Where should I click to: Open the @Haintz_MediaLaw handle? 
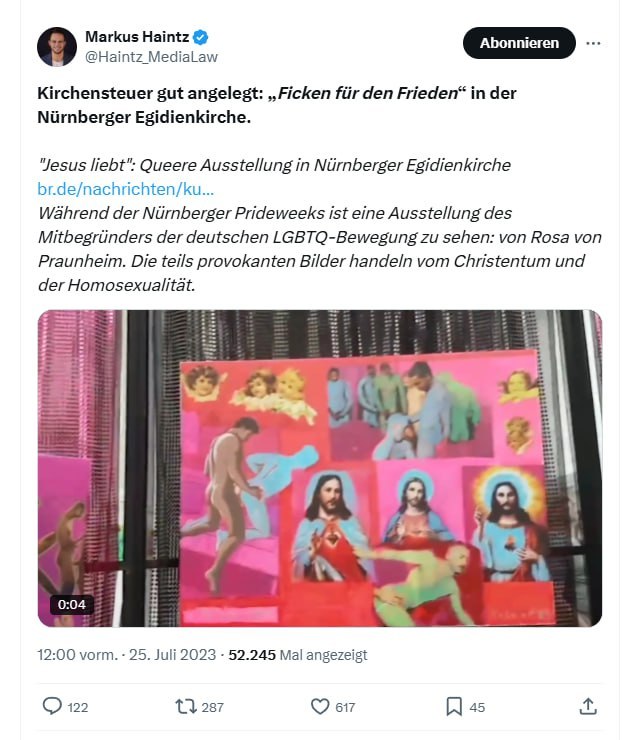[151, 57]
